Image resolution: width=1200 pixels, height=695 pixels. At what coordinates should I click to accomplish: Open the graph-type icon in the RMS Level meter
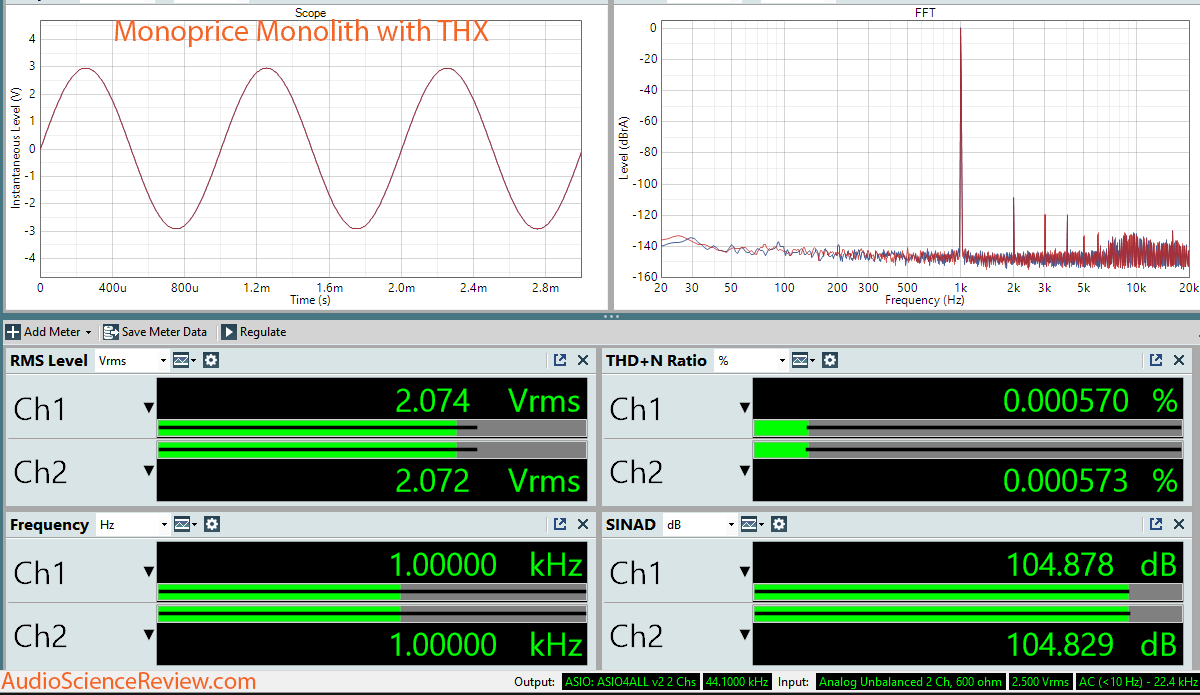coord(185,360)
